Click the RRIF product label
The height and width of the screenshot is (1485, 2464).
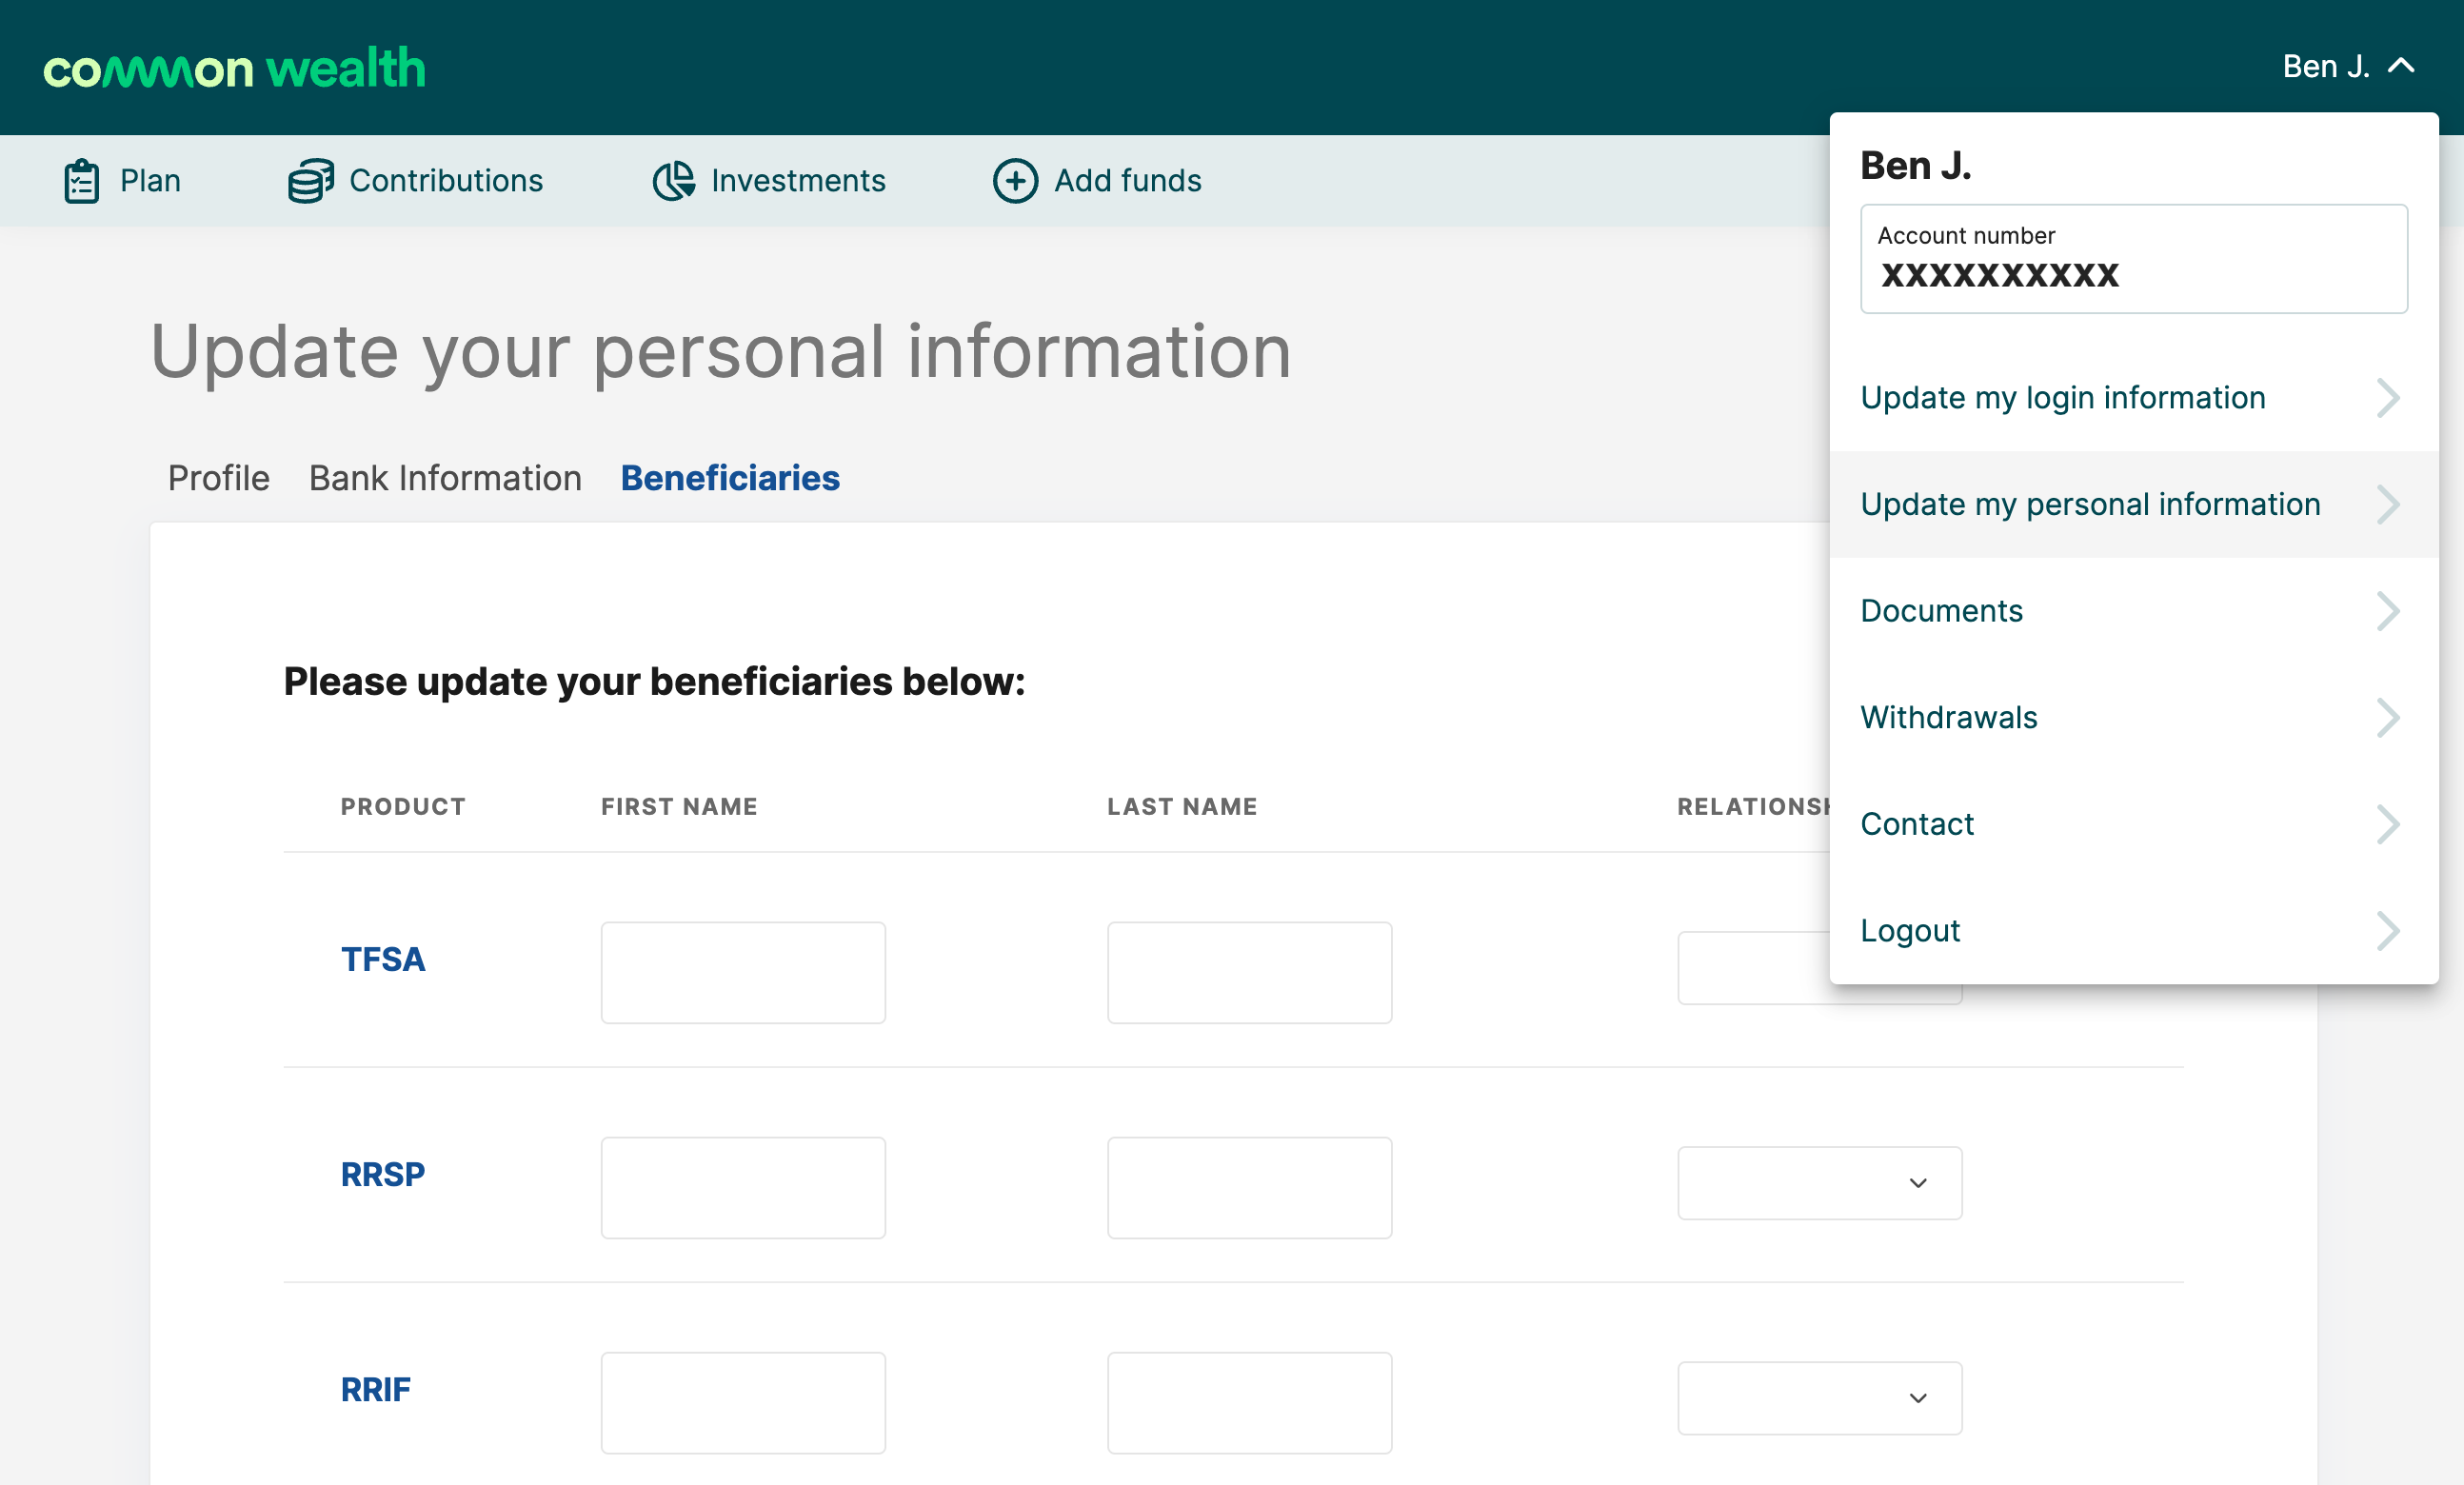pyautogui.click(x=375, y=1389)
